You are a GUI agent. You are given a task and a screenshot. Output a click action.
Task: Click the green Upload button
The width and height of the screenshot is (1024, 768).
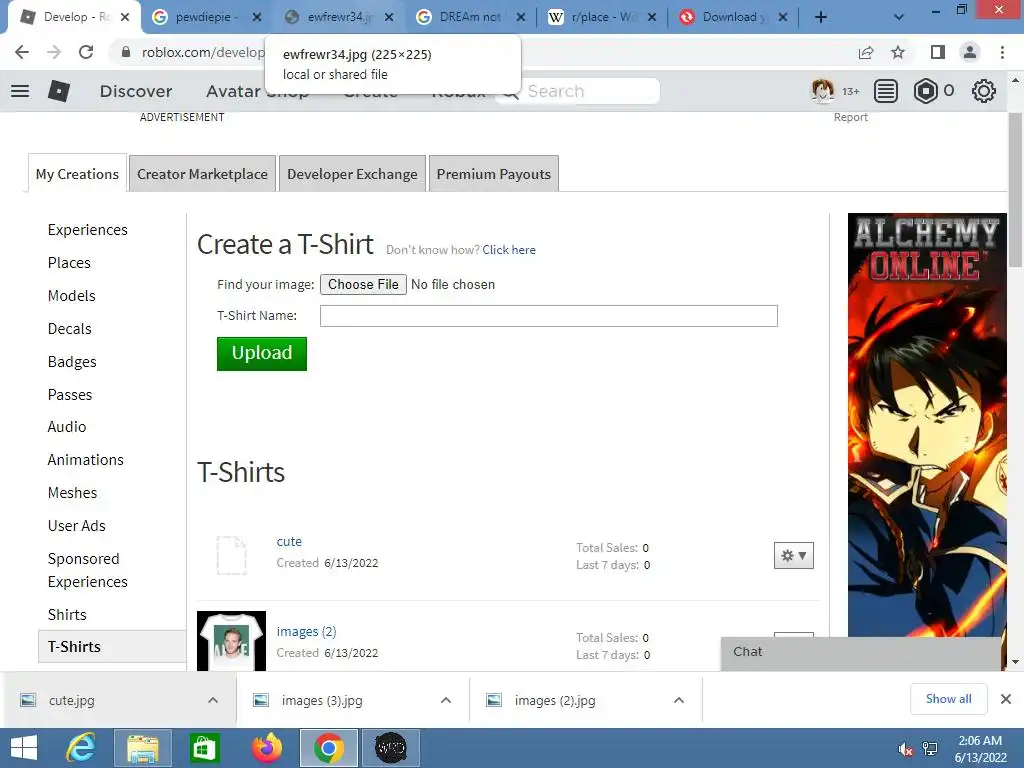pos(262,353)
